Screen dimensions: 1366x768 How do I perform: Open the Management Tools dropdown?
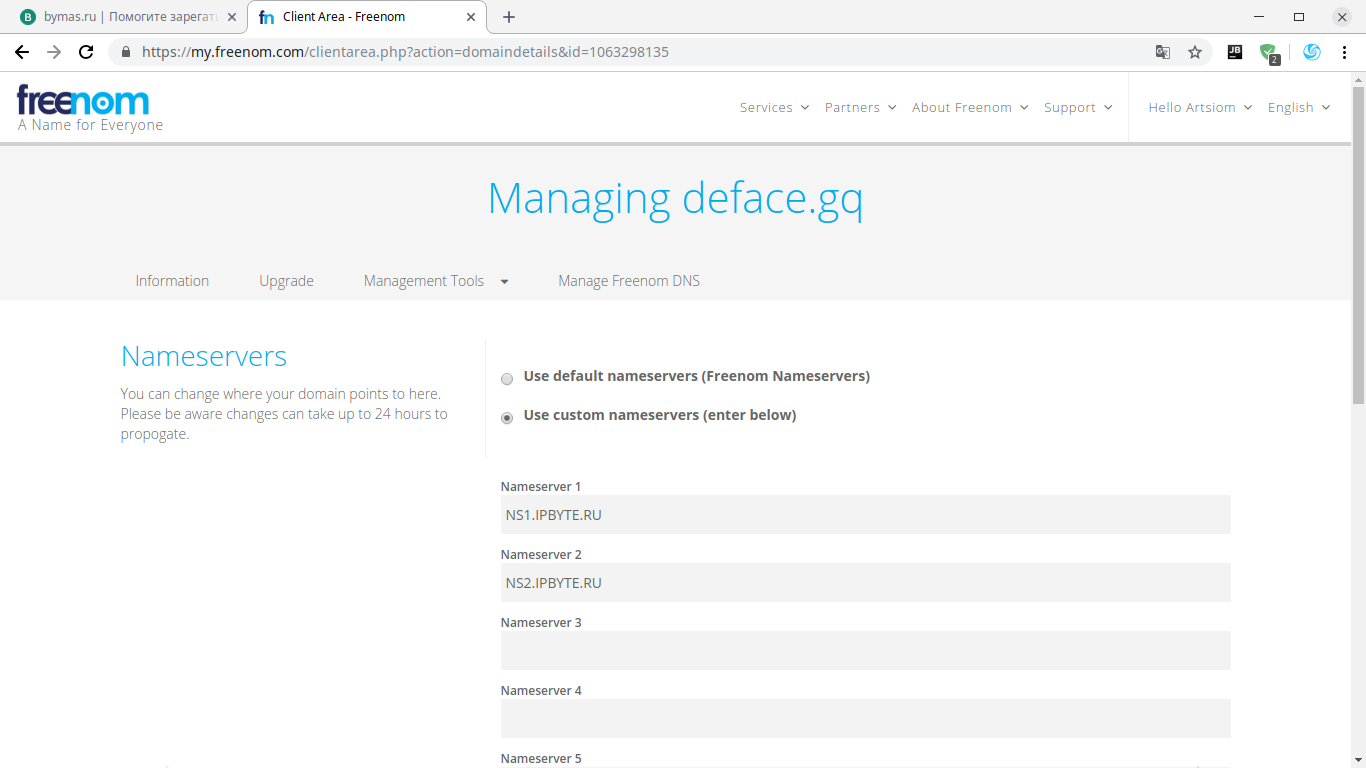[x=436, y=281]
